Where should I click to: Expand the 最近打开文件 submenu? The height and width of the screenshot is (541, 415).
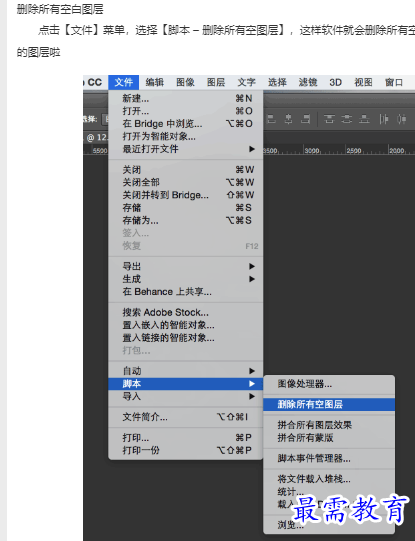[x=186, y=149]
